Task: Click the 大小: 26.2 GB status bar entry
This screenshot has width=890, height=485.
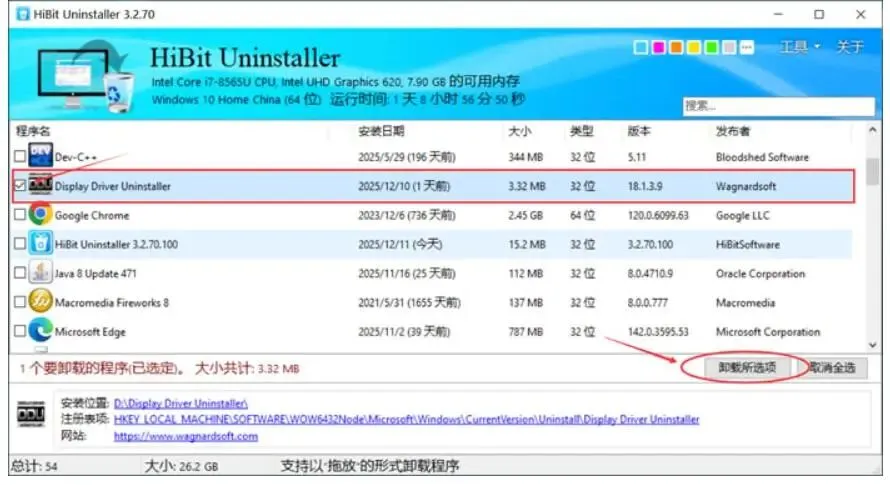Action: click(x=181, y=466)
